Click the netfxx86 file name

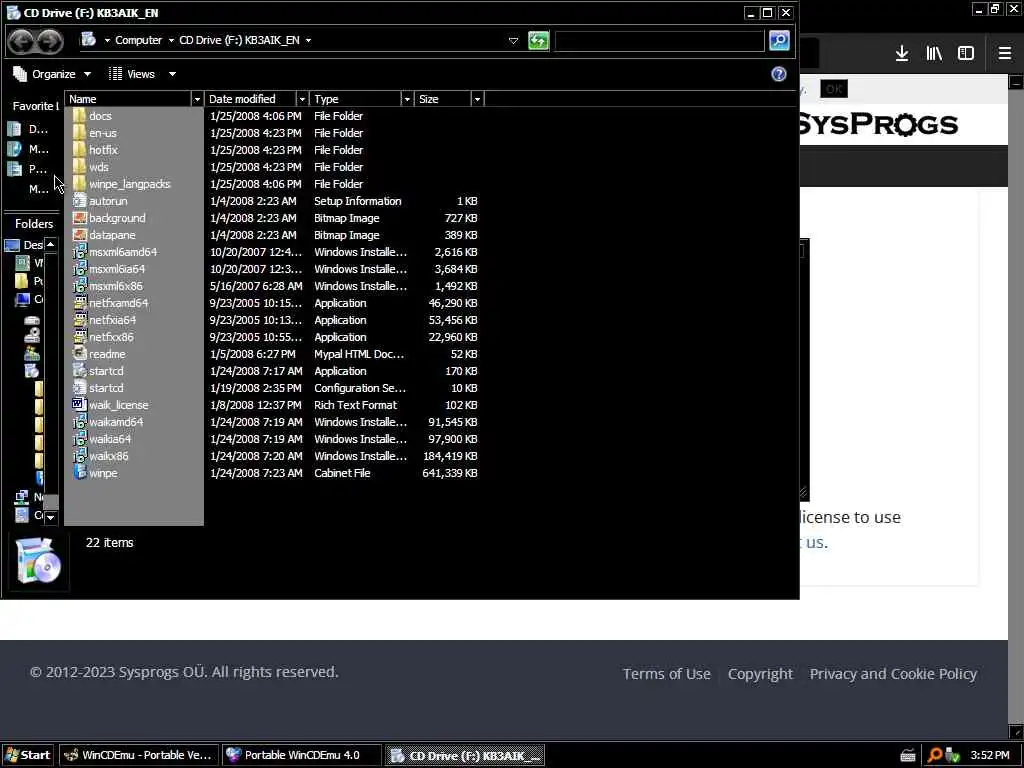111,337
